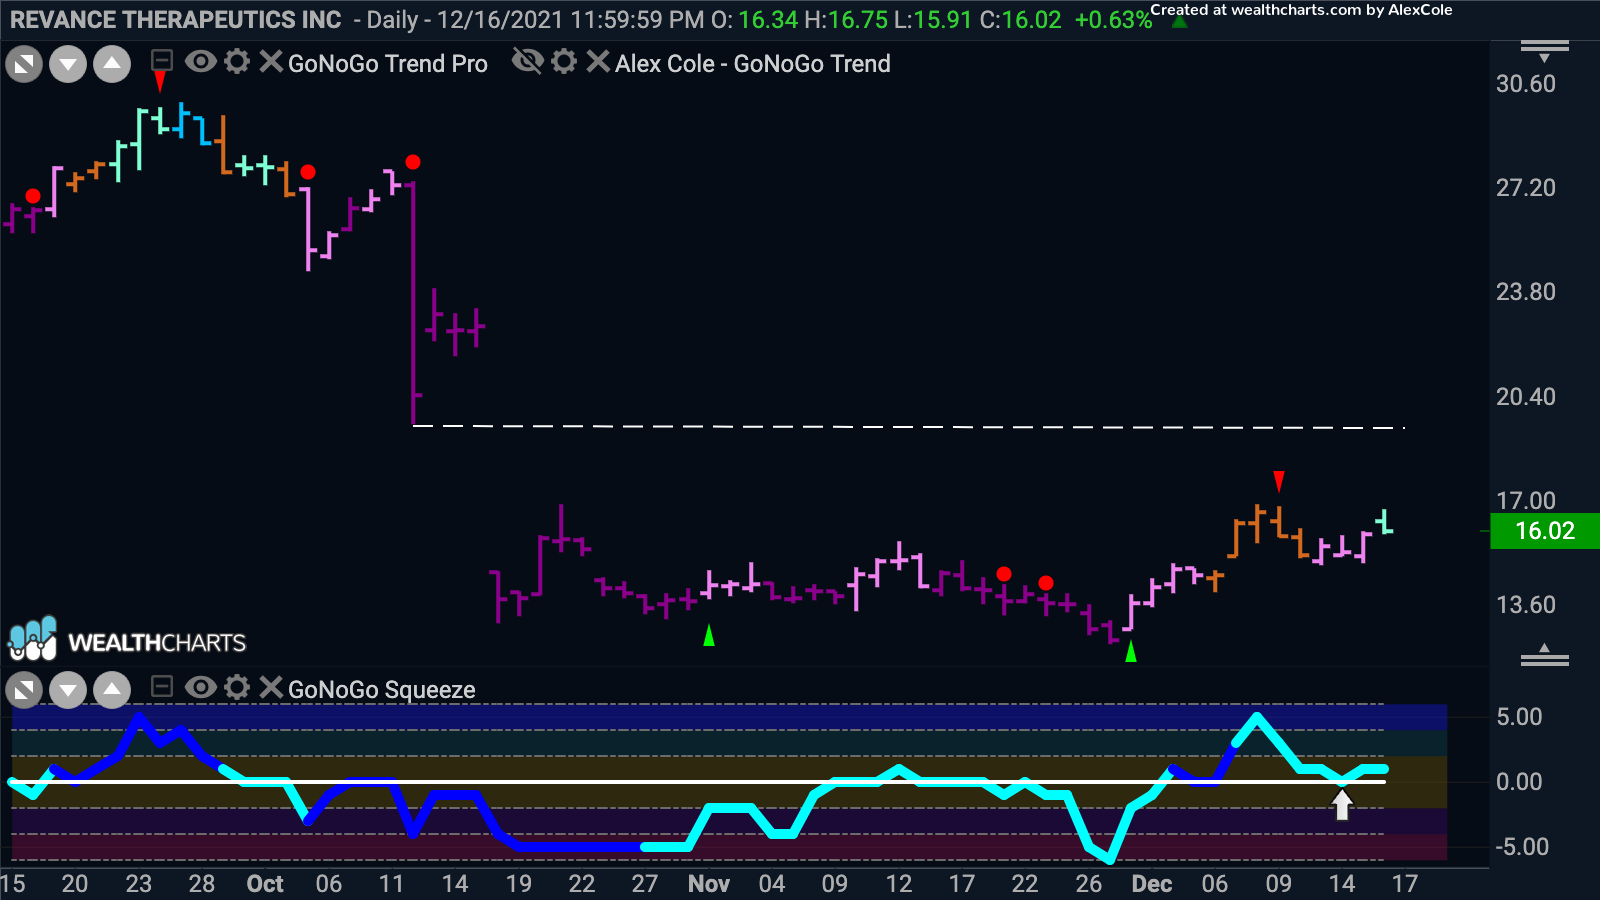
Task: Click the Oct date axis label
Action: tap(265, 884)
